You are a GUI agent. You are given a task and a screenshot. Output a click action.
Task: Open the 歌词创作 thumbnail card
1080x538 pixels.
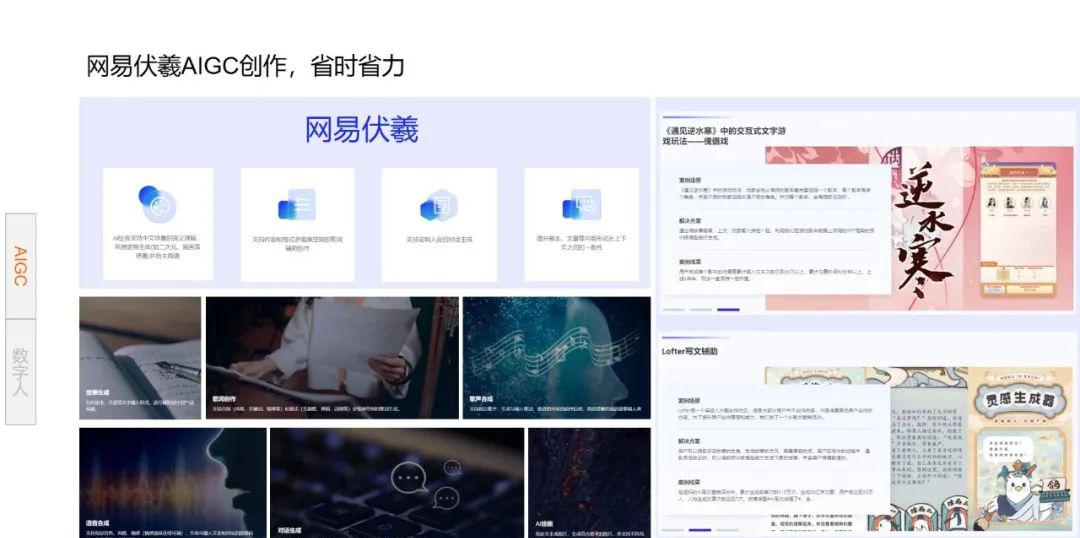coord(332,358)
